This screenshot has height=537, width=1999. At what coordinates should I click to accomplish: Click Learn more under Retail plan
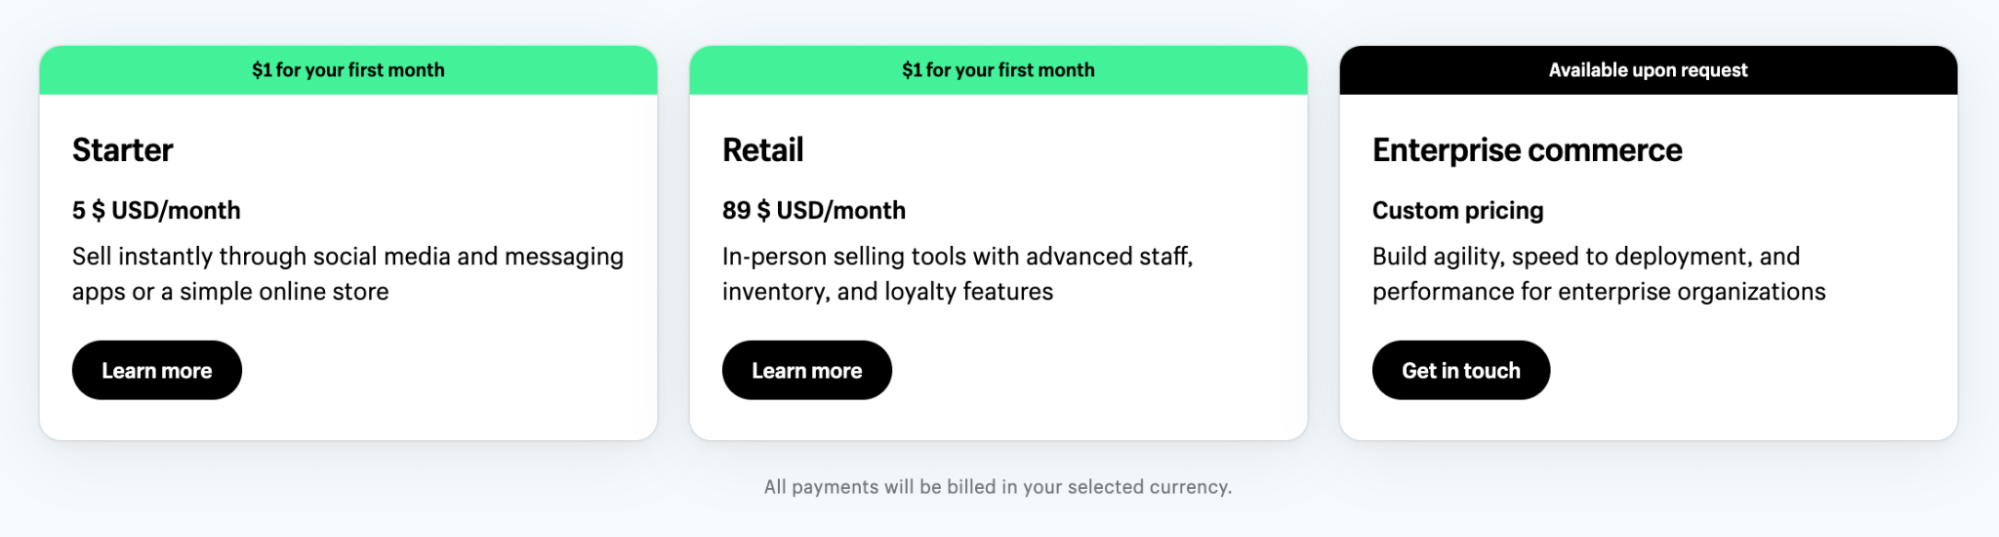[806, 370]
